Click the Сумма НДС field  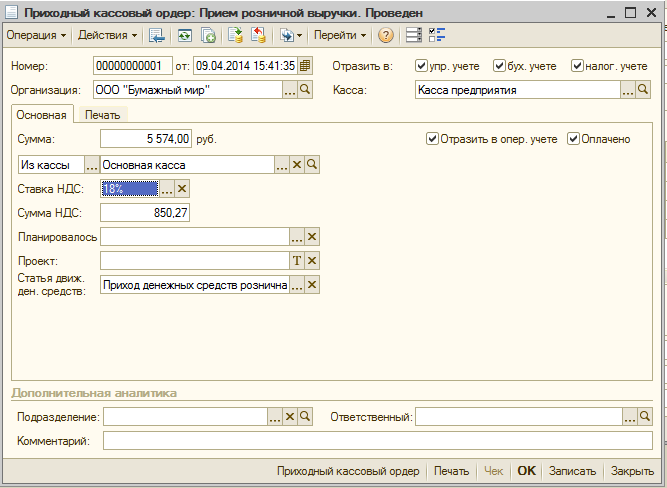[x=145, y=213]
